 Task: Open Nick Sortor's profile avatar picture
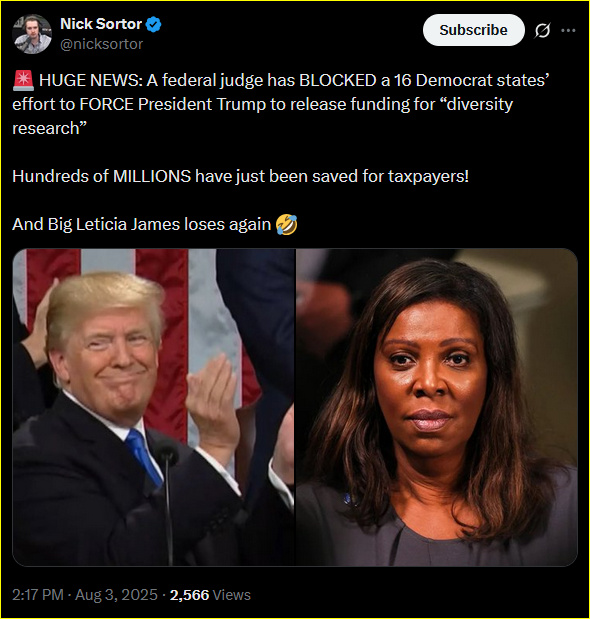pos(32,34)
